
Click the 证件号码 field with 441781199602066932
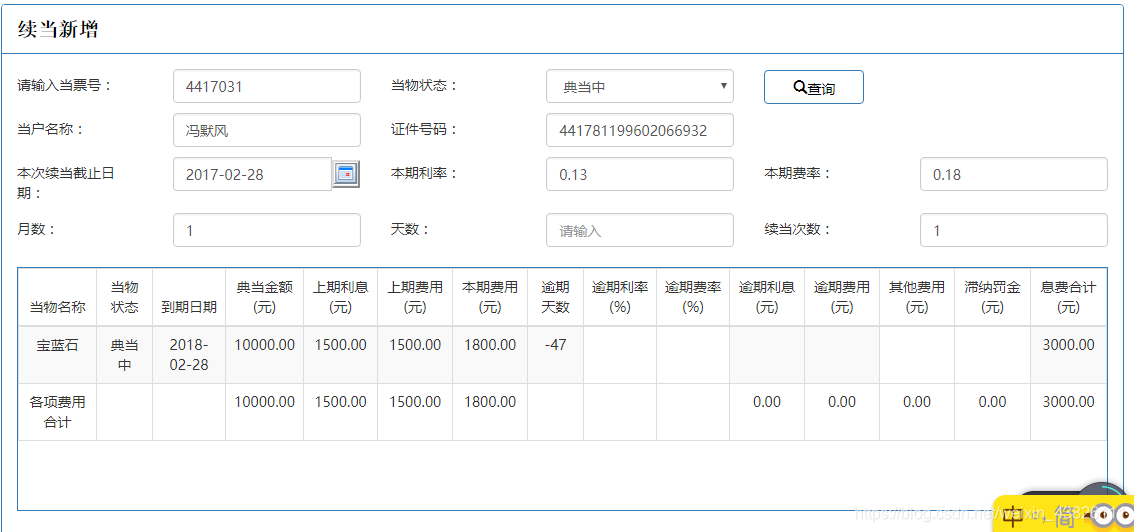pyautogui.click(x=639, y=130)
